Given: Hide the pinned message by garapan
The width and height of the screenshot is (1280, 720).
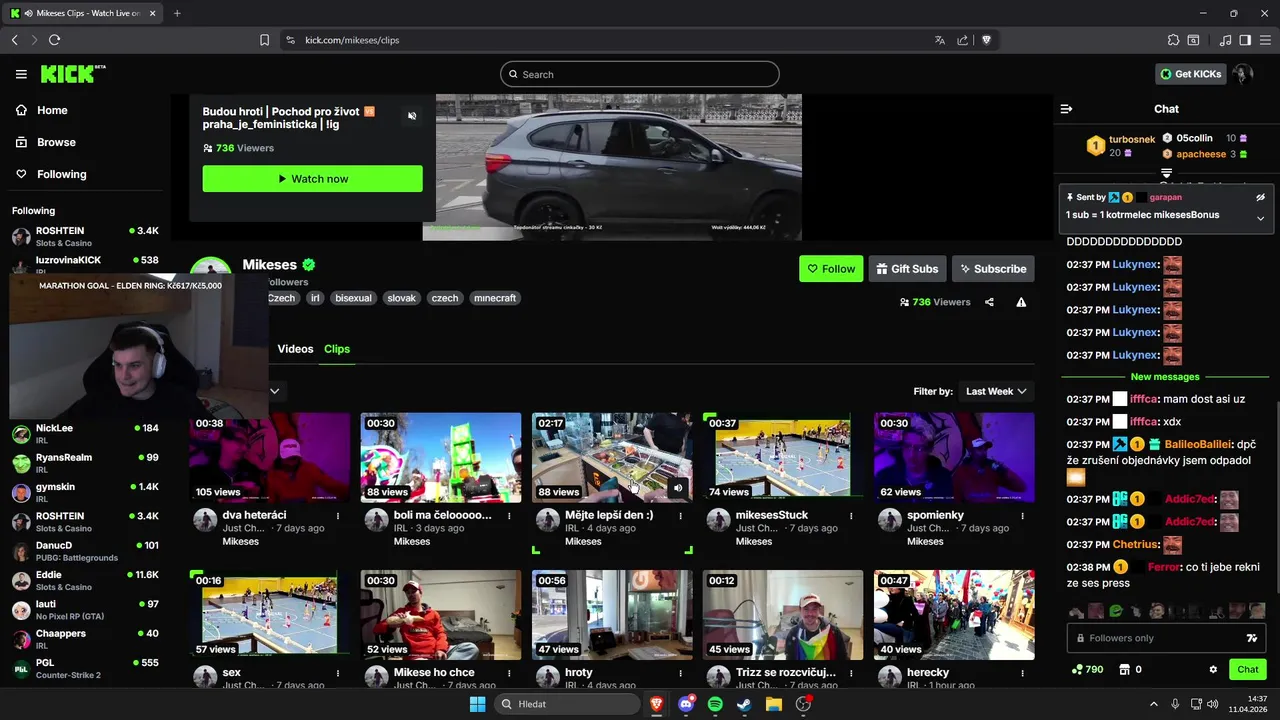Looking at the screenshot, I should [1260, 198].
